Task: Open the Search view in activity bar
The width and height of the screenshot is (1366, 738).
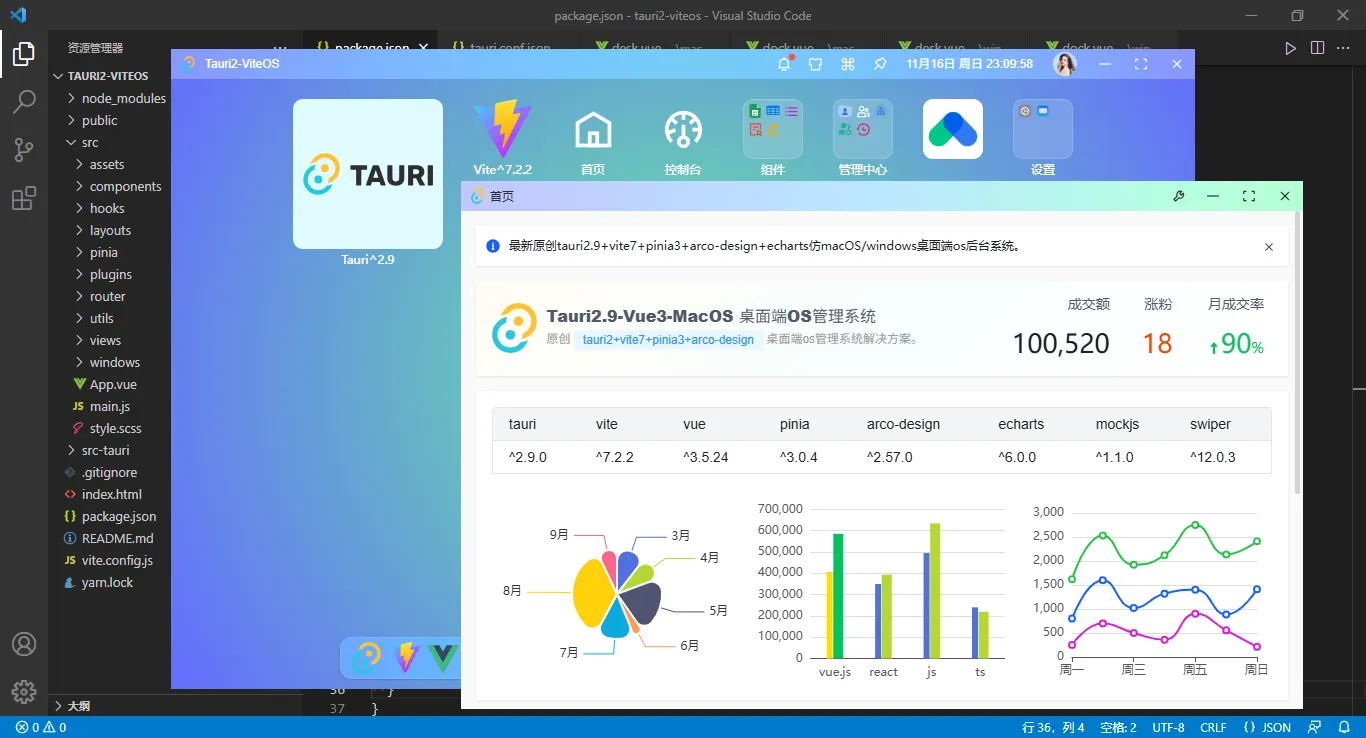Action: 24,101
